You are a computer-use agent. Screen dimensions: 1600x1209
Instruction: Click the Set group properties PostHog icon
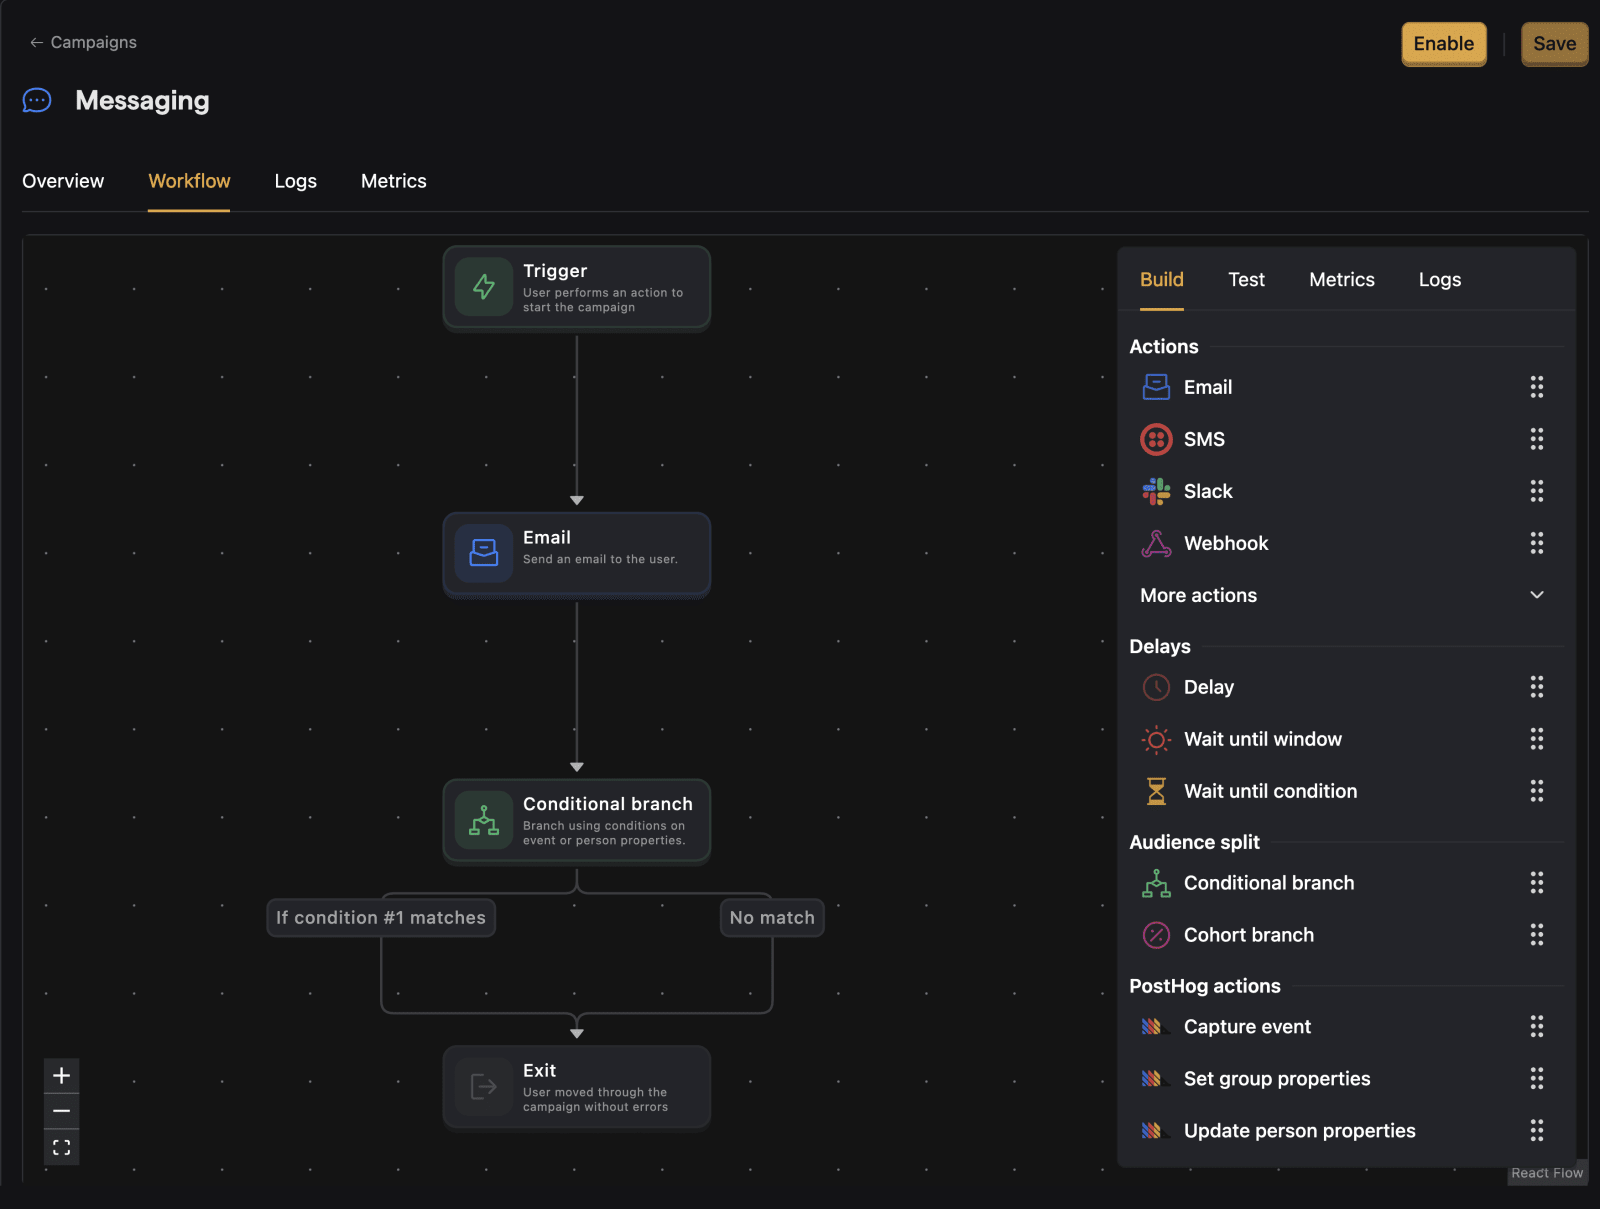click(x=1154, y=1079)
